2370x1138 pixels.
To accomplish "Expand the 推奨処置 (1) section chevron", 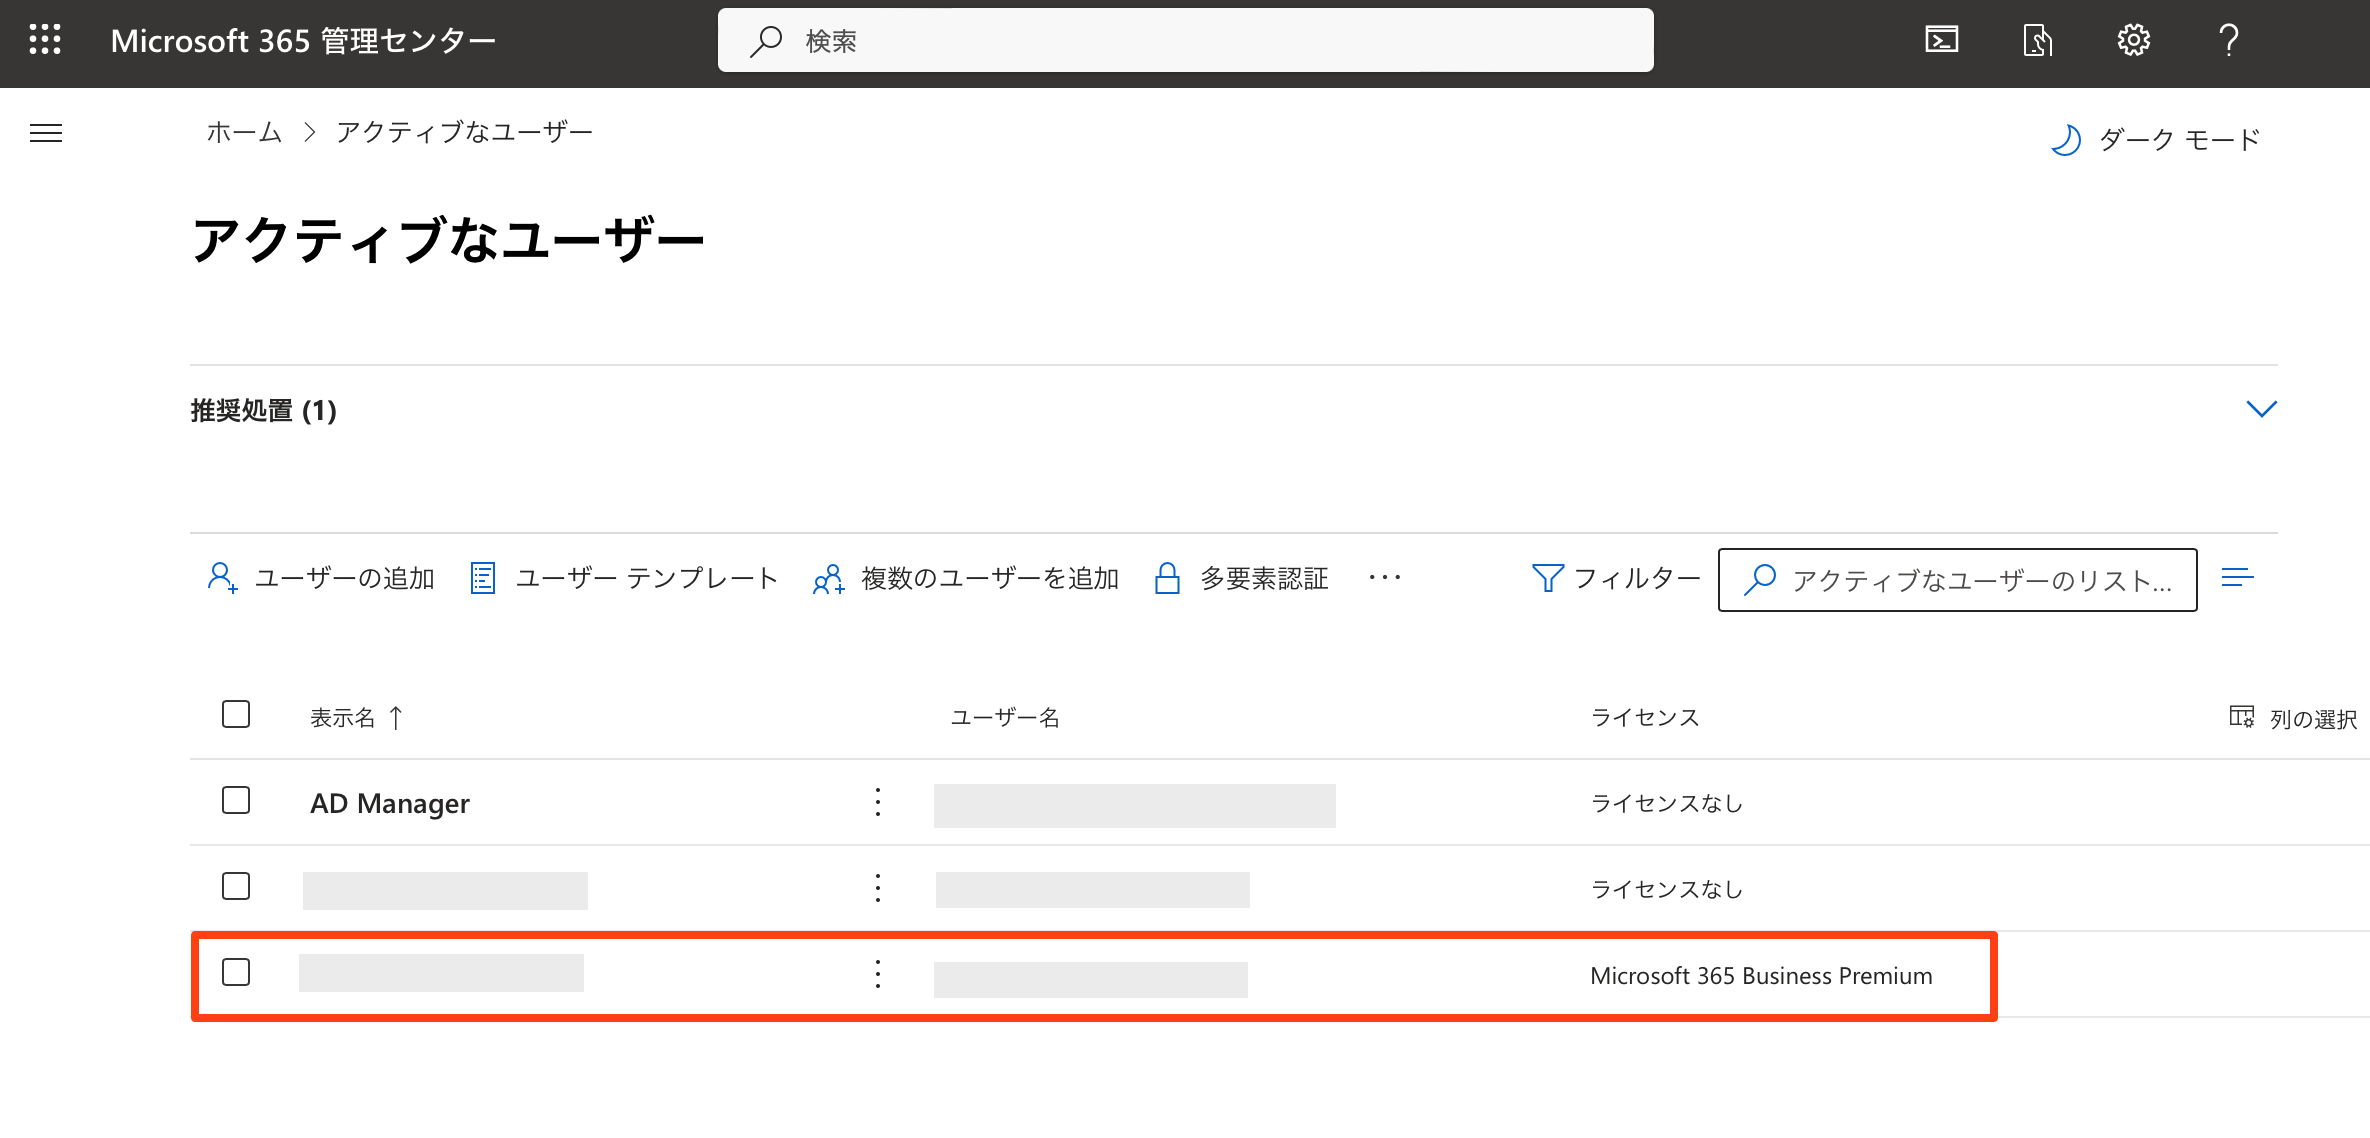I will point(2261,409).
